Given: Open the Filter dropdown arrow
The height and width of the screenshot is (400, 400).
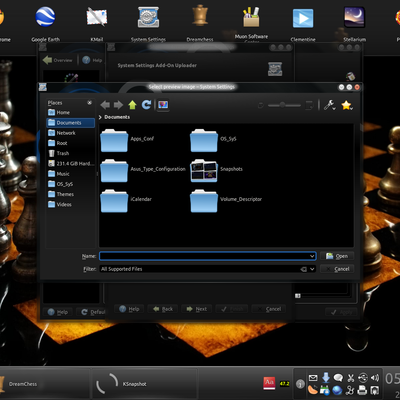Looking at the screenshot, I should pyautogui.click(x=312, y=269).
